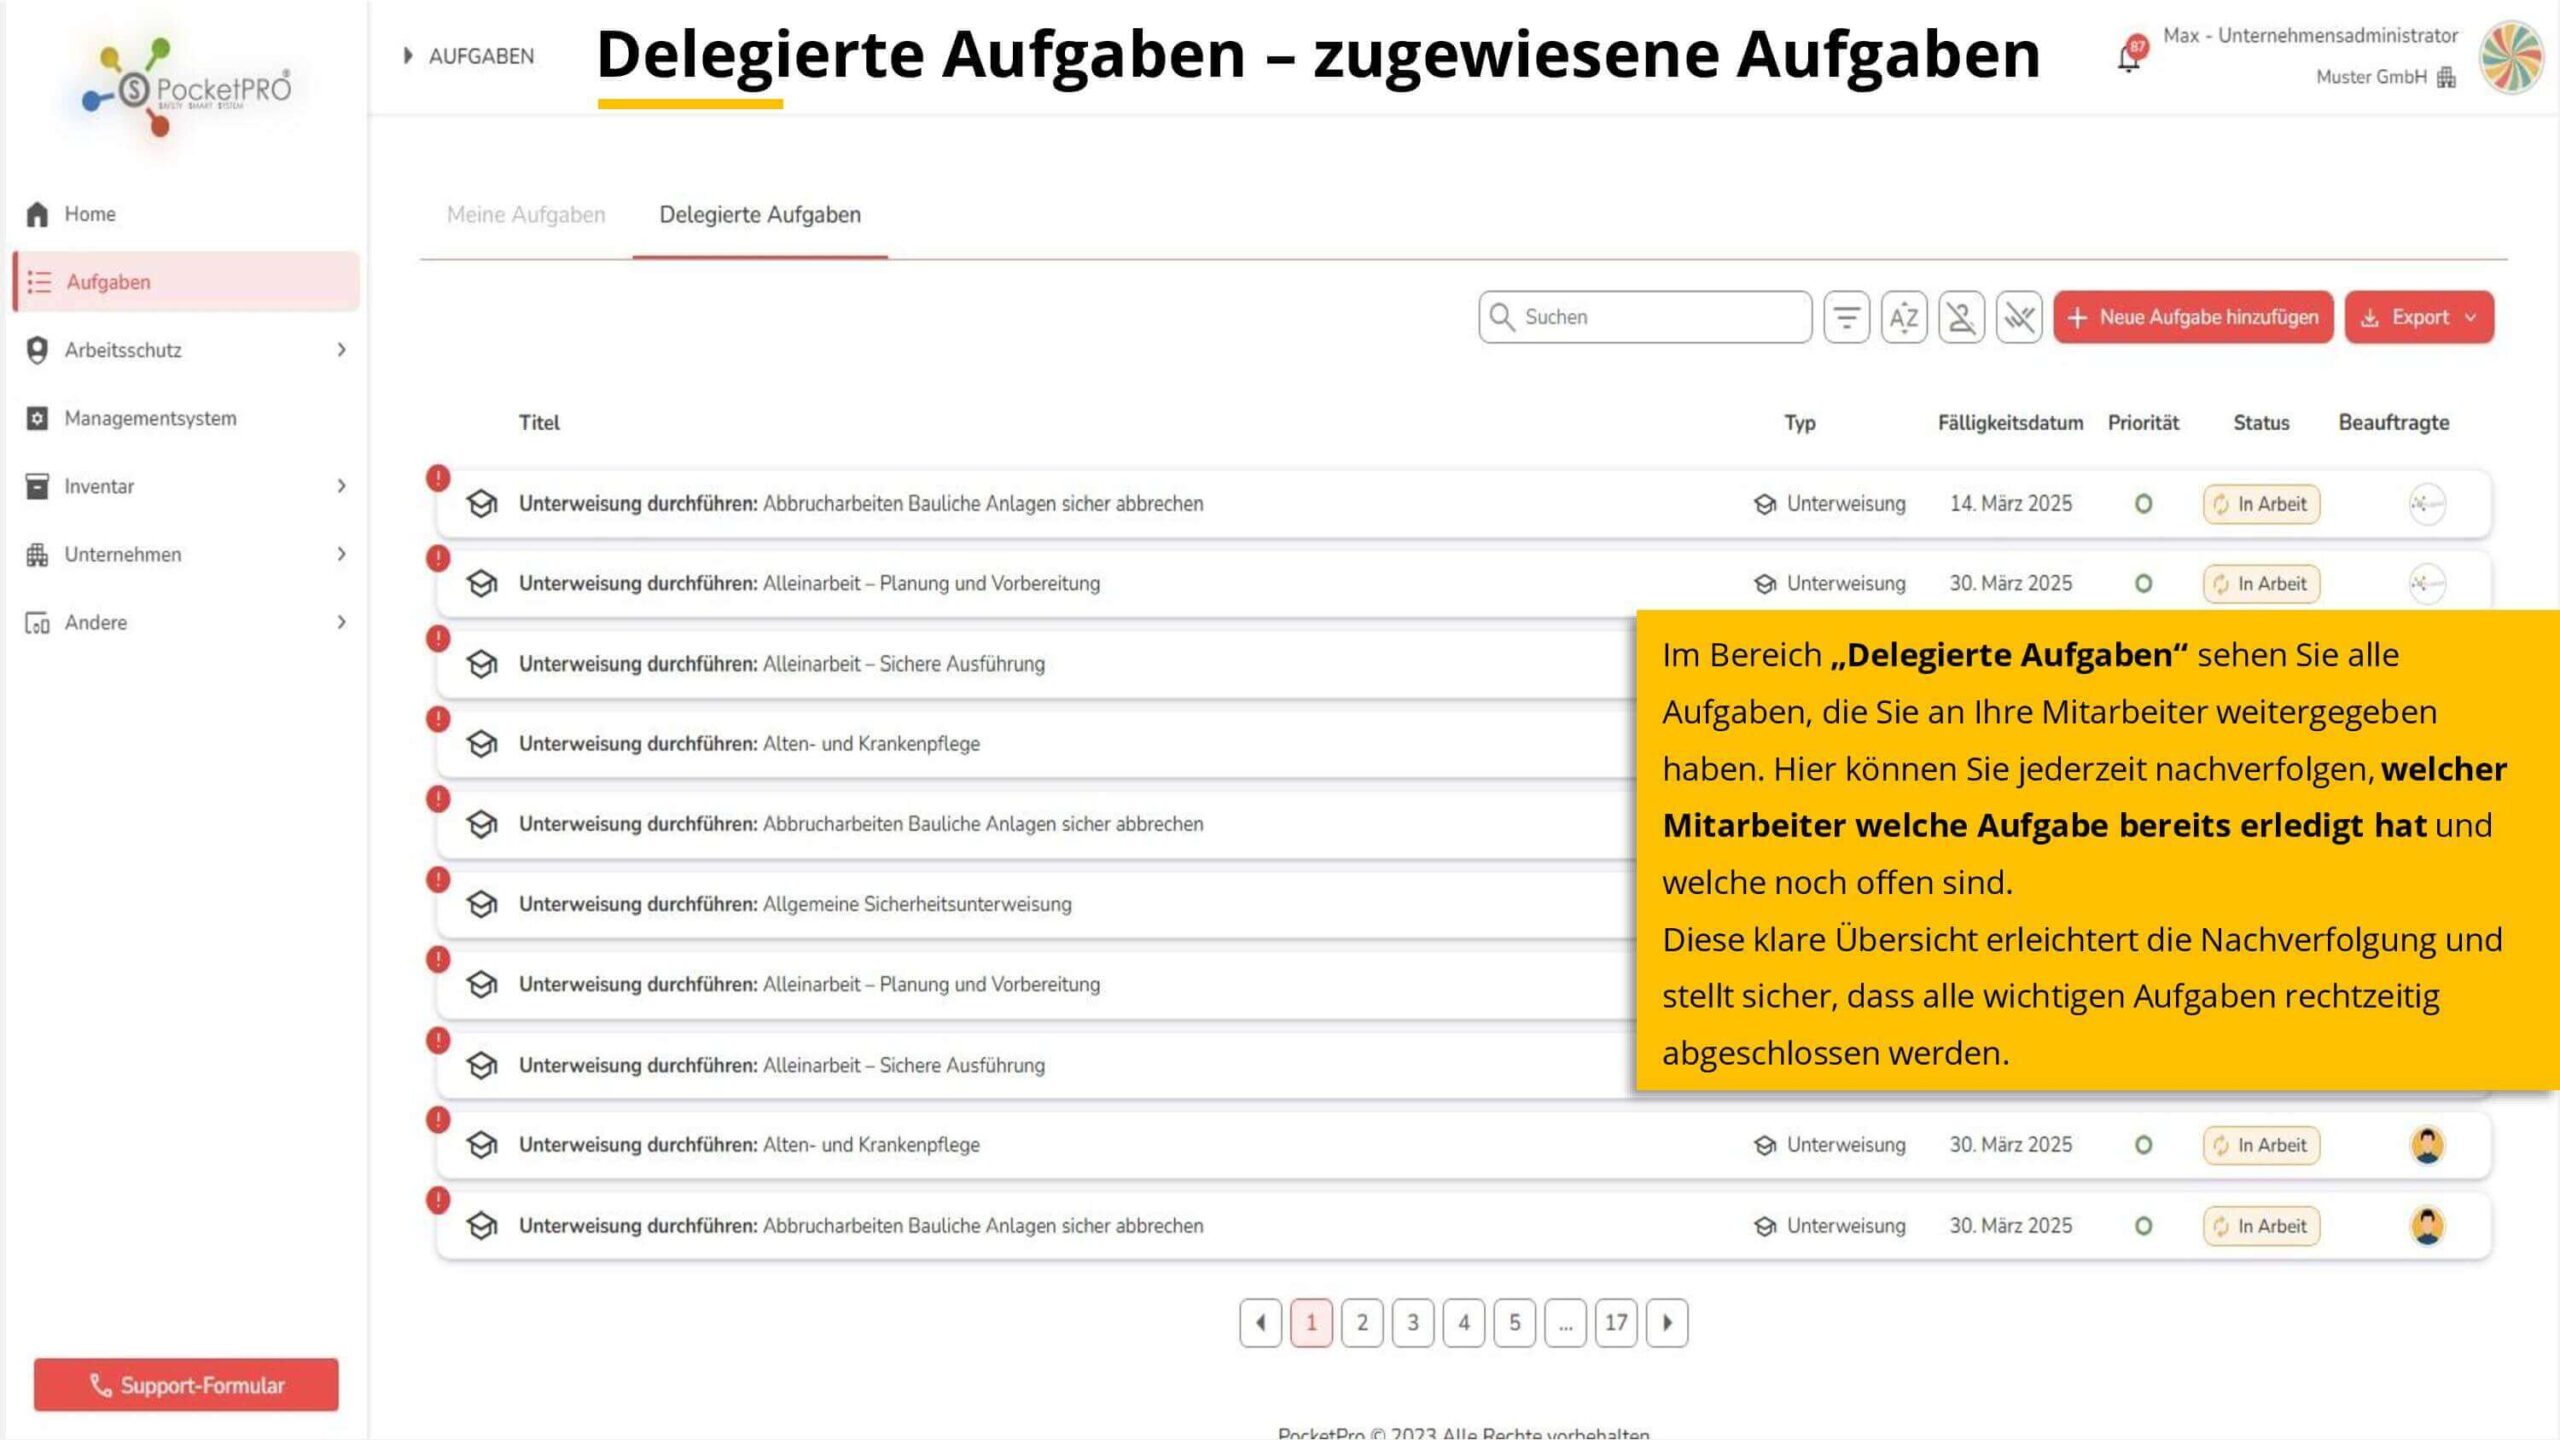Click the red alert marker on first task

point(438,478)
